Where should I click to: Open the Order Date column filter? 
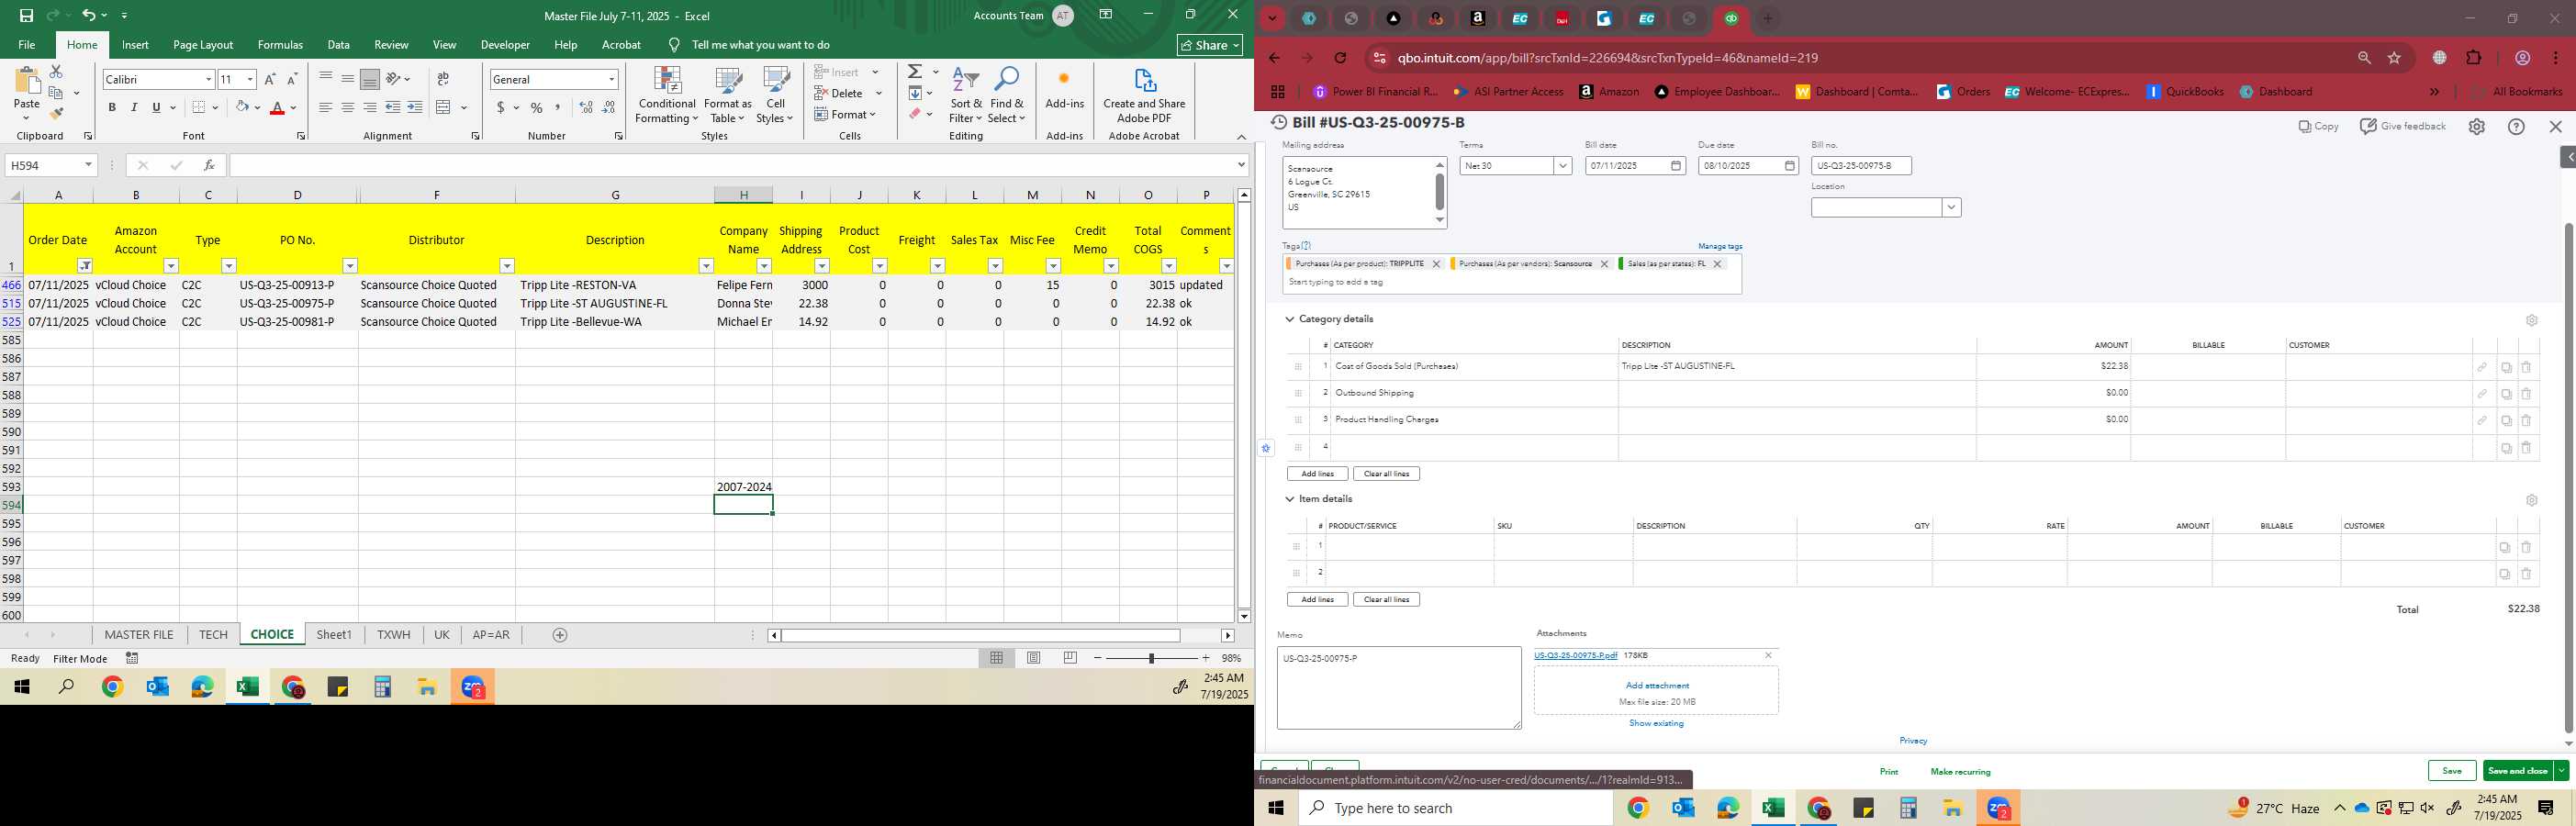(85, 266)
